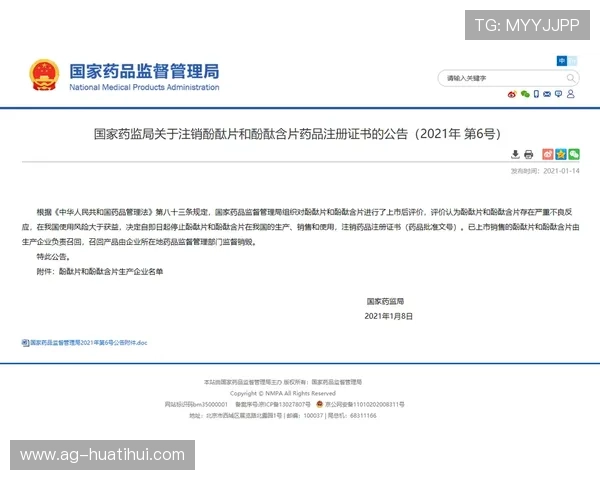Switch site language to Chinese (中)

coord(562,60)
